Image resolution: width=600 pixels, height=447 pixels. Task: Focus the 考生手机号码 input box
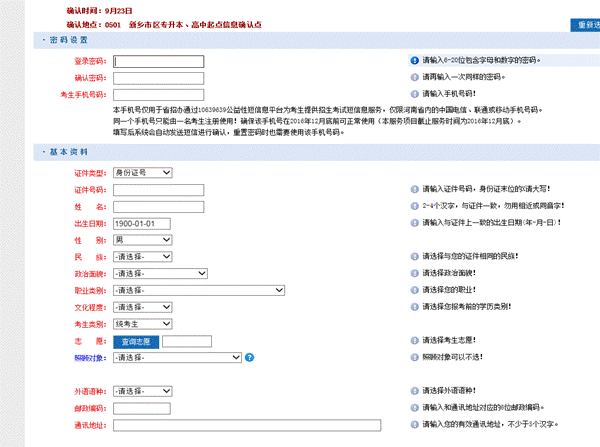tap(158, 95)
